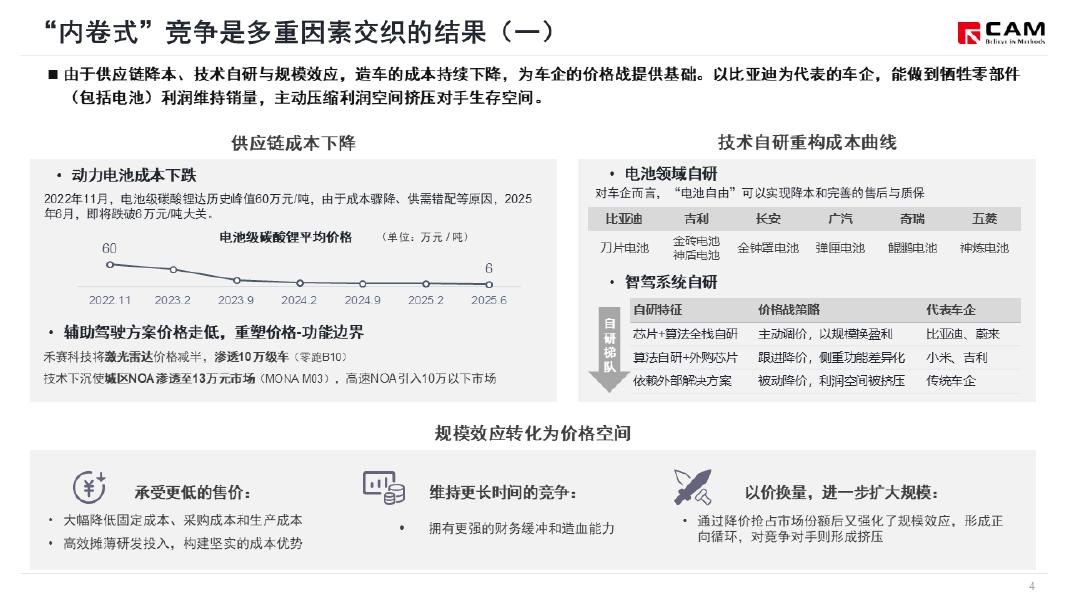Screen dimensions: 1067x600
Task: Click the 禾赛科技将激光雷达价格减半 line
Action: click(x=195, y=357)
